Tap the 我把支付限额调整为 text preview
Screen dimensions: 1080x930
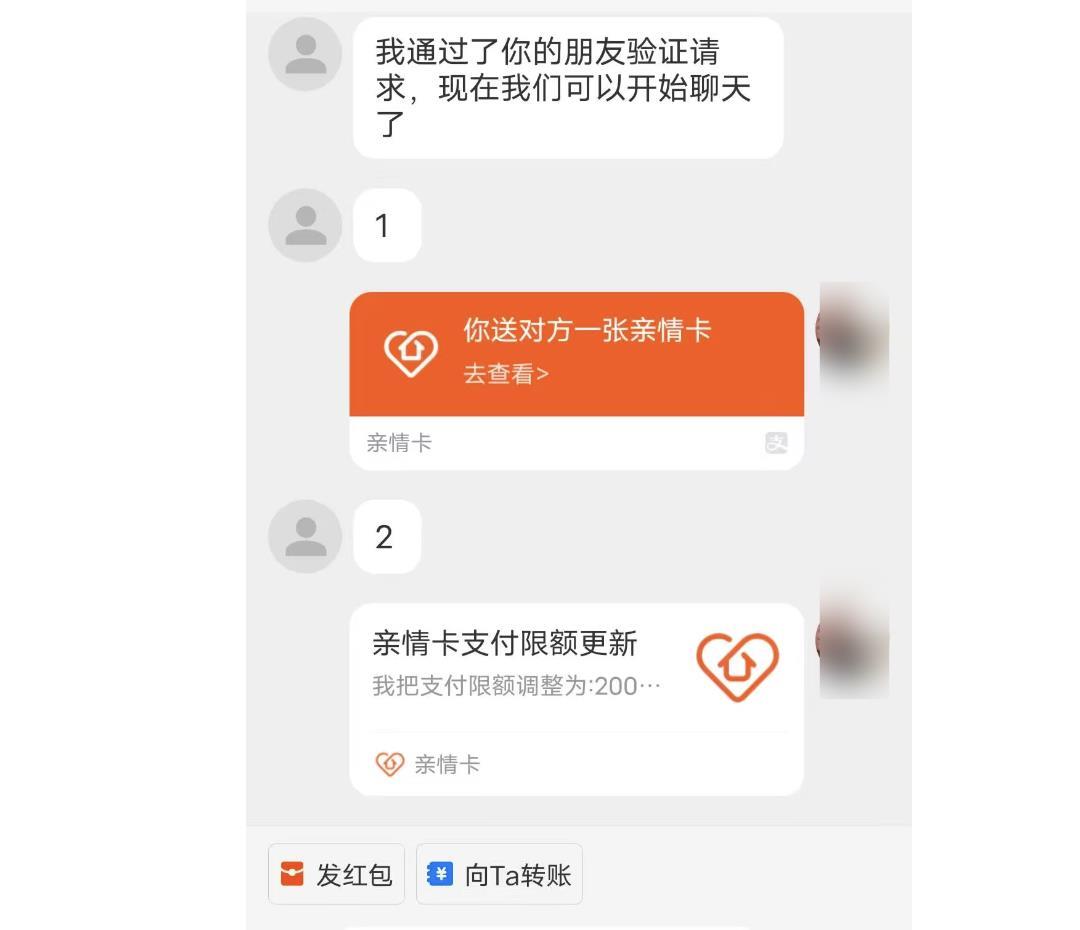pos(517,686)
